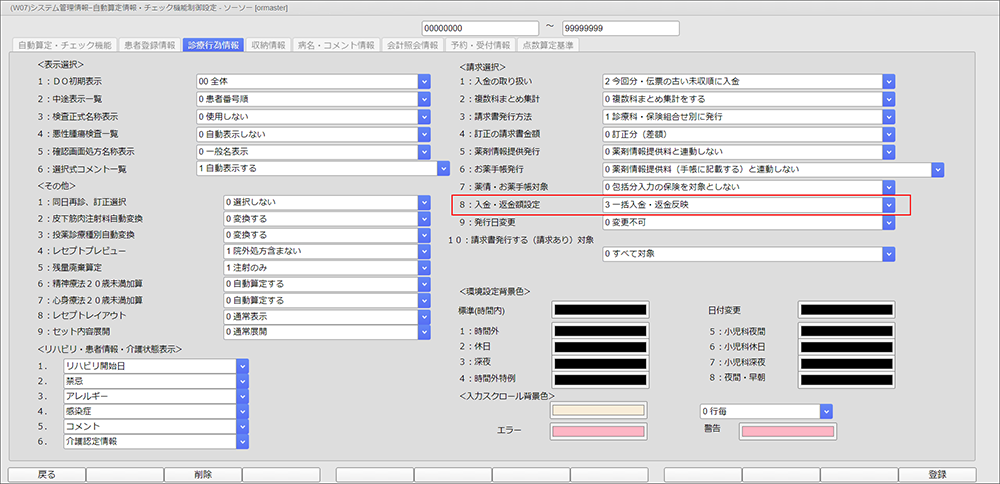
Task: Open the 収納情報 tab
Action: pyautogui.click(x=269, y=45)
